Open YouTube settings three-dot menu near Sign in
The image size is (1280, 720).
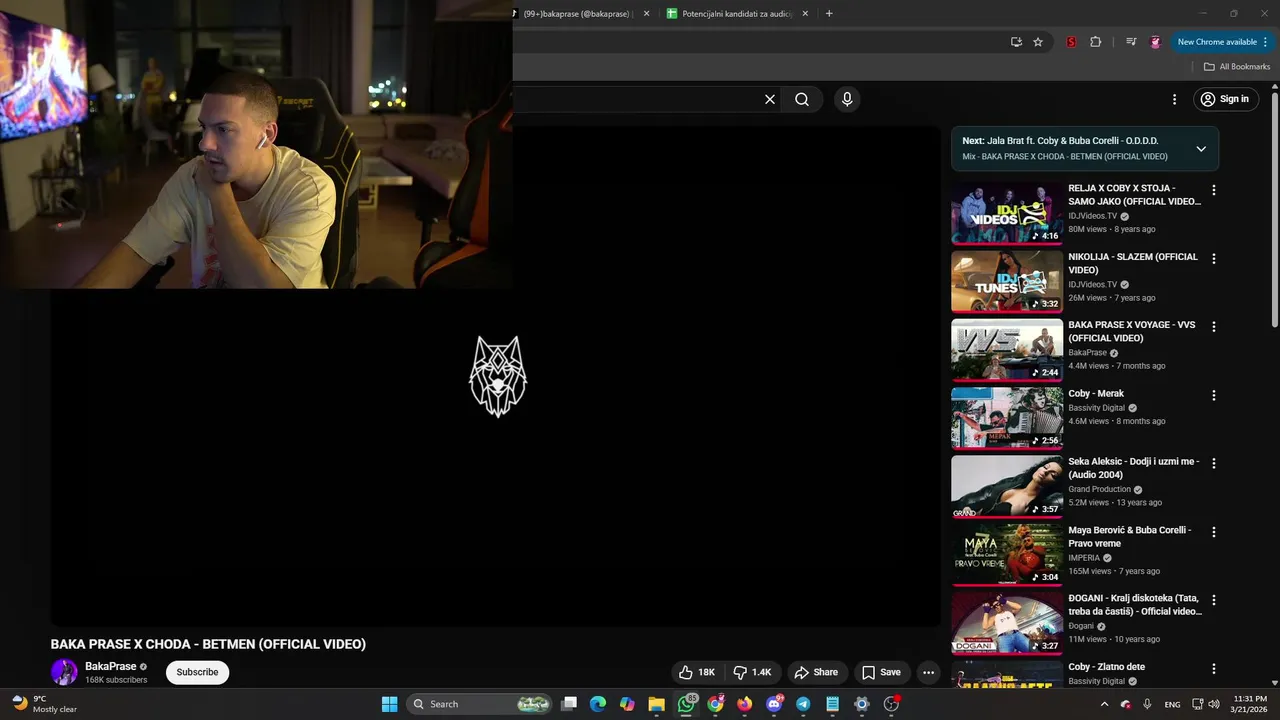pyautogui.click(x=1175, y=99)
